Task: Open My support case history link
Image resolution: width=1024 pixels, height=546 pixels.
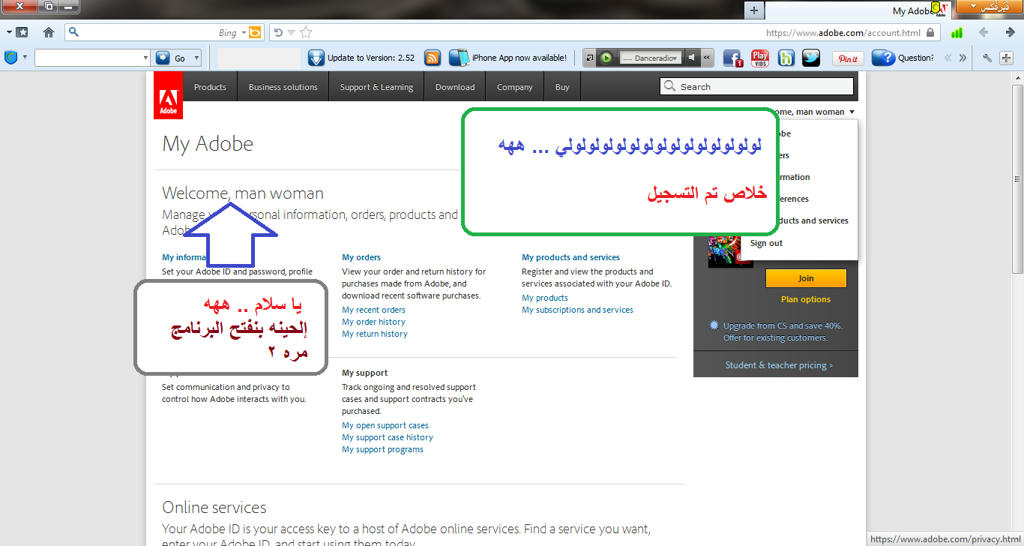Action: click(x=387, y=438)
